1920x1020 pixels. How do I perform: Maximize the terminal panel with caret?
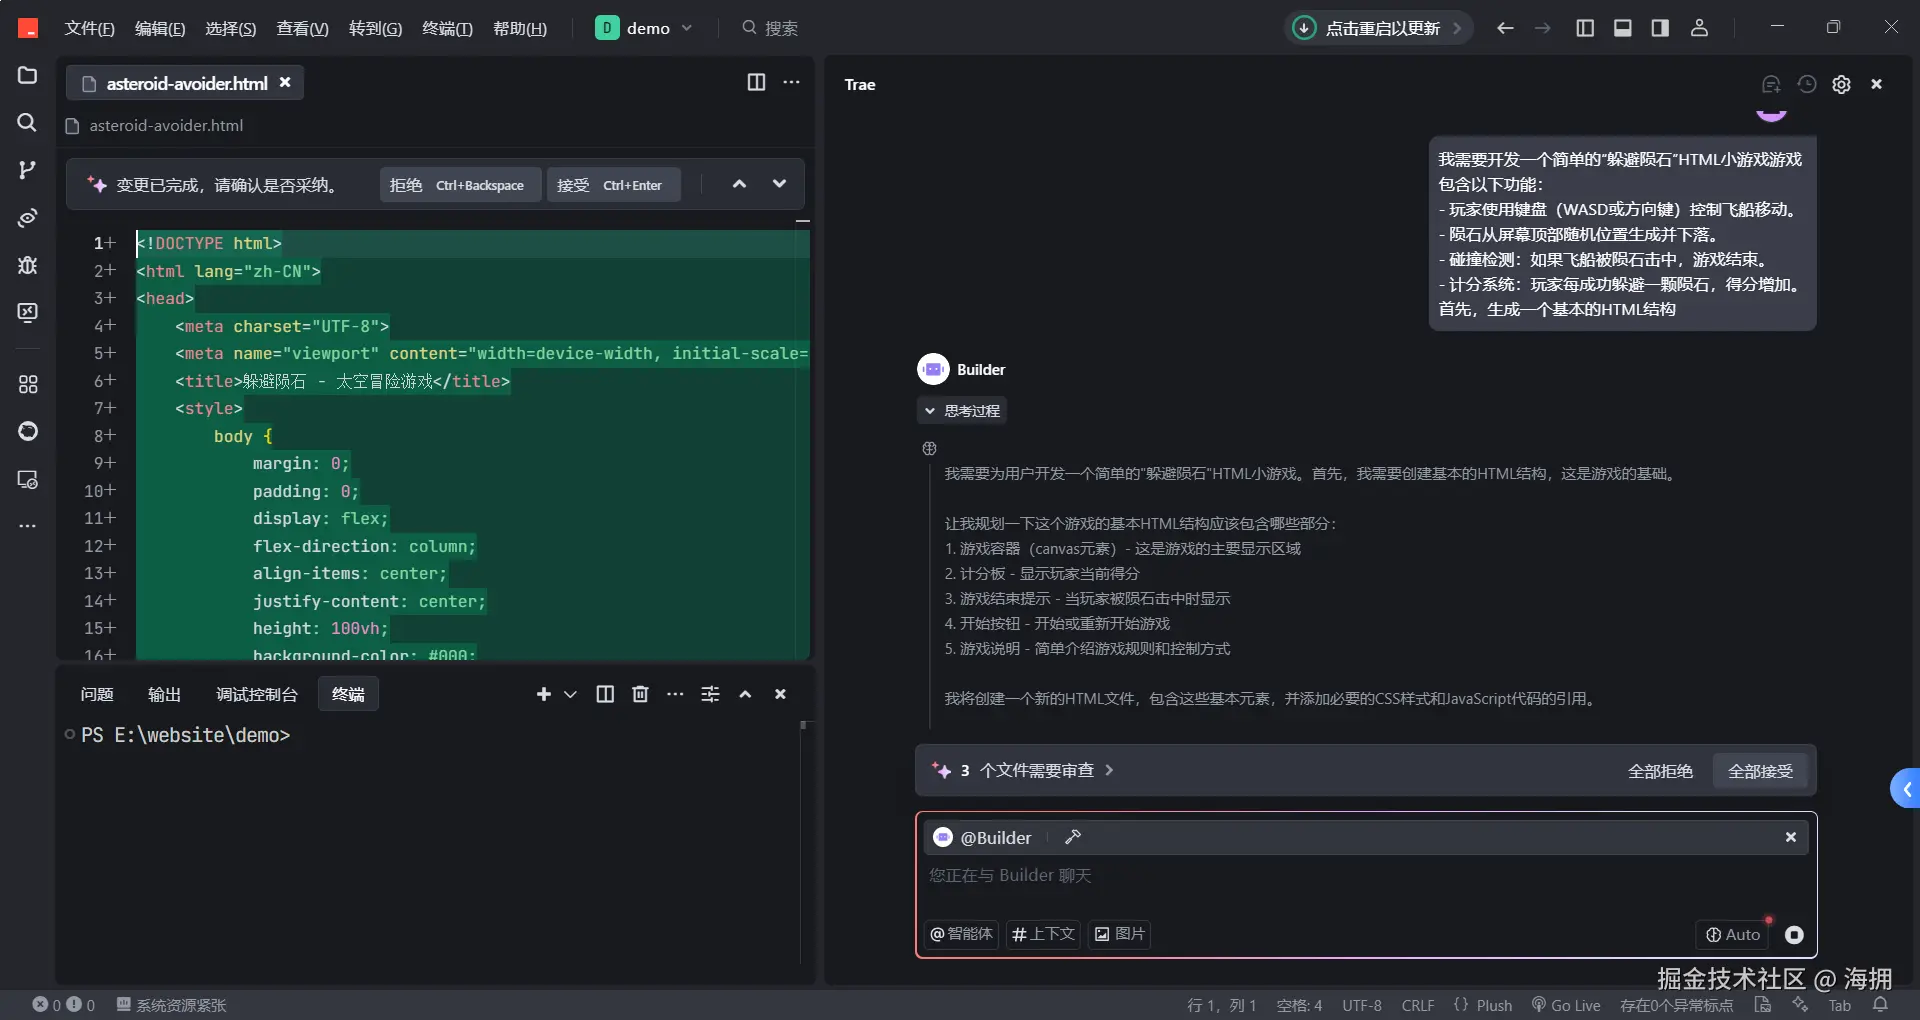745,694
